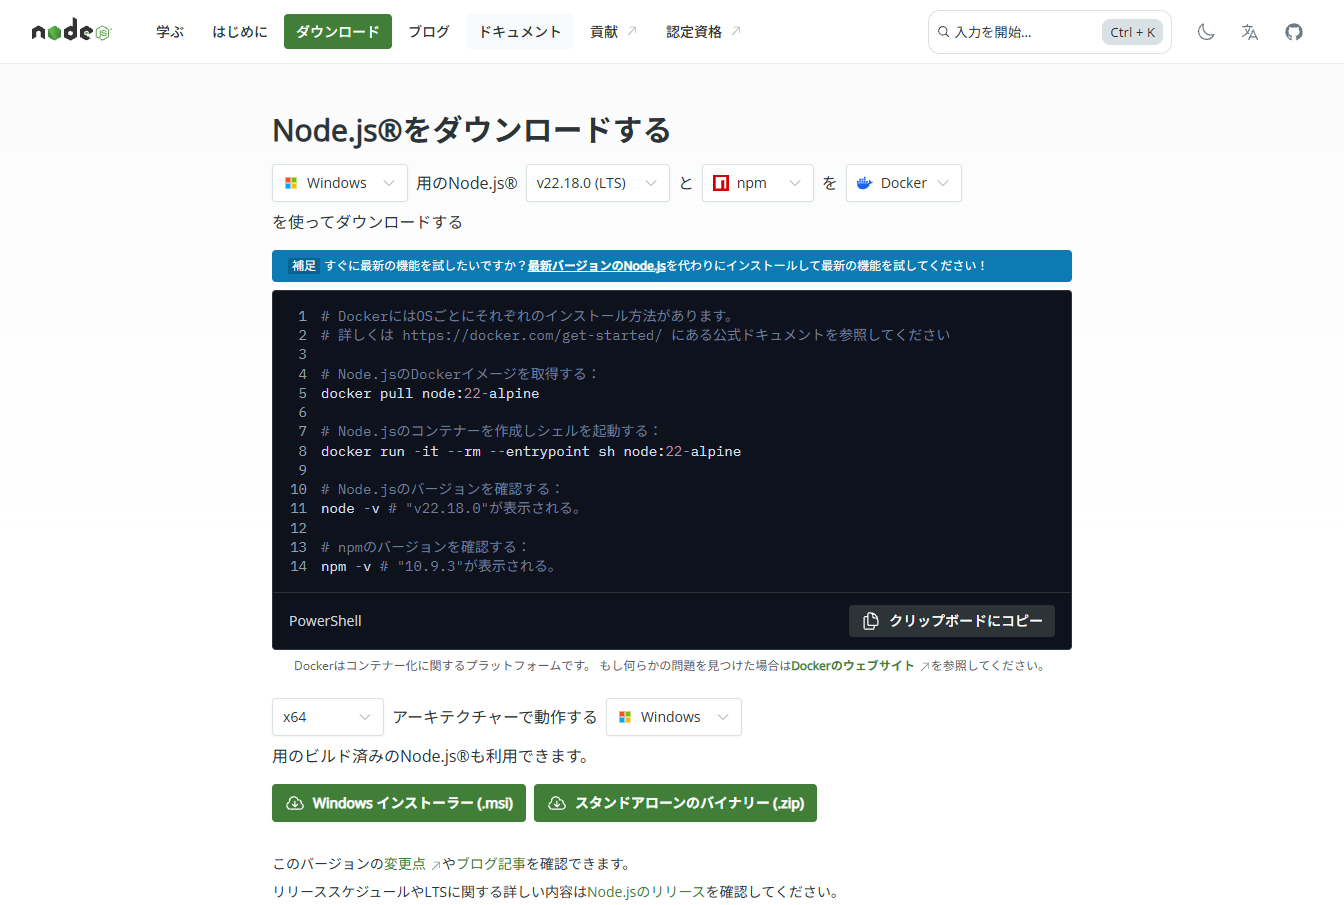This screenshot has height=905, width=1344.
Task: Toggle dark mode moon icon
Action: click(1206, 32)
